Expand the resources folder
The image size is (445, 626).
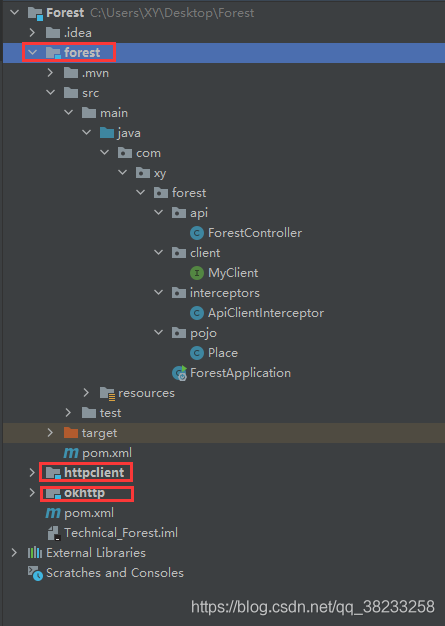click(86, 393)
